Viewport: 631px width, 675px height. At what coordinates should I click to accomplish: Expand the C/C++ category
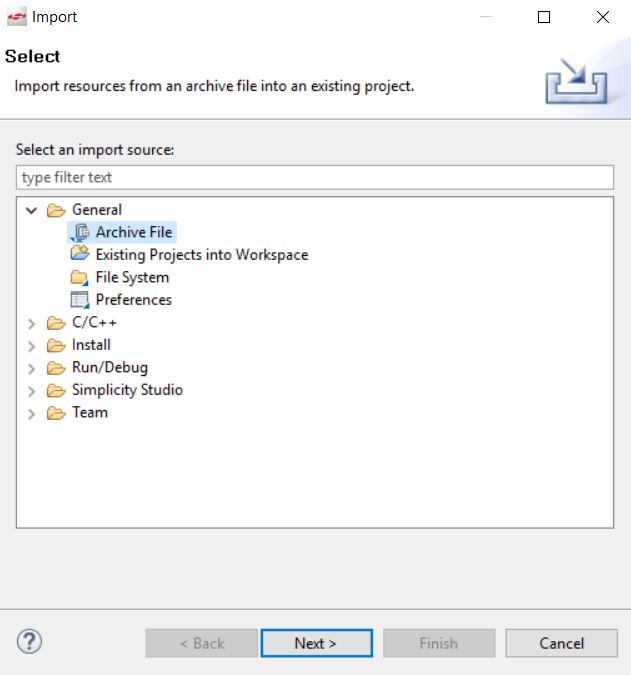point(31,323)
